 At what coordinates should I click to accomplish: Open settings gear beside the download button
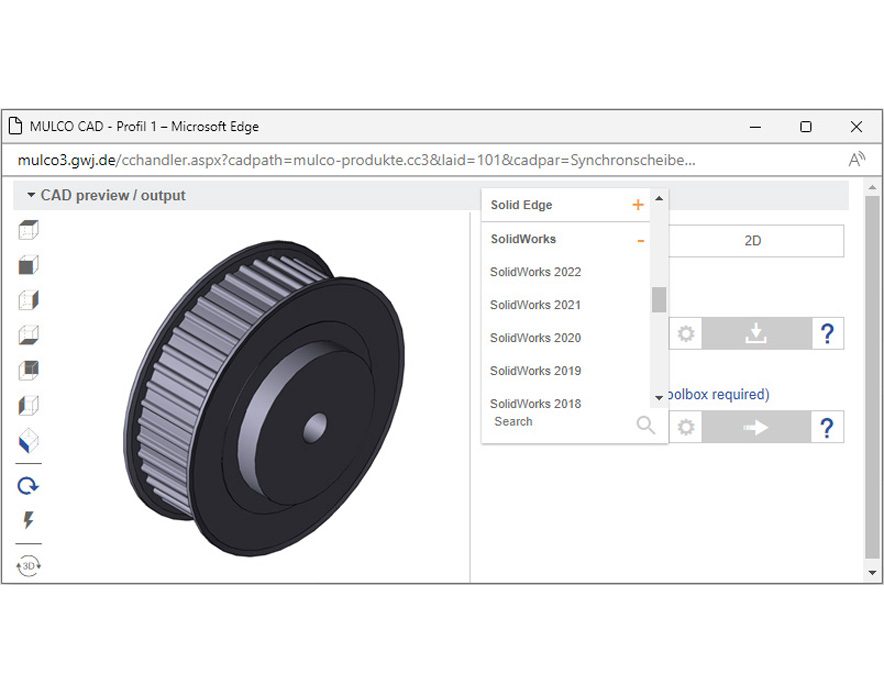pyautogui.click(x=686, y=333)
